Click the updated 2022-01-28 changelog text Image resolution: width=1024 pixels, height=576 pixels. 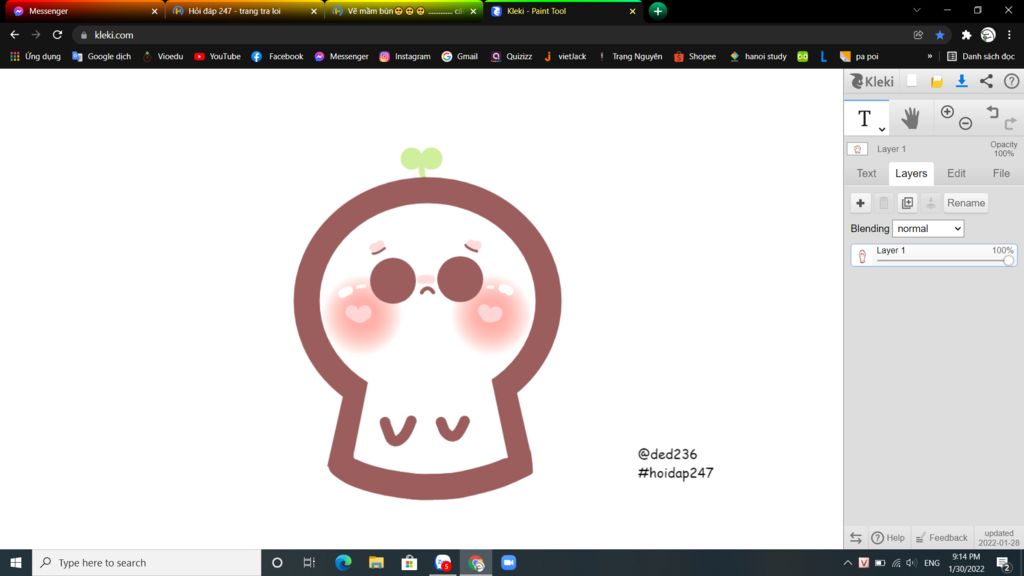(999, 537)
